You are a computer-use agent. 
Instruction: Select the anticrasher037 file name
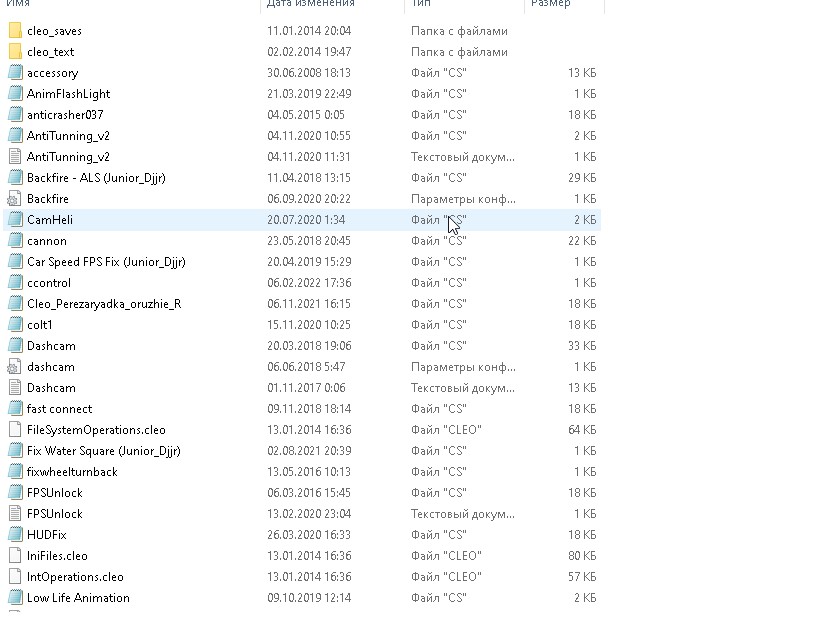(x=65, y=115)
